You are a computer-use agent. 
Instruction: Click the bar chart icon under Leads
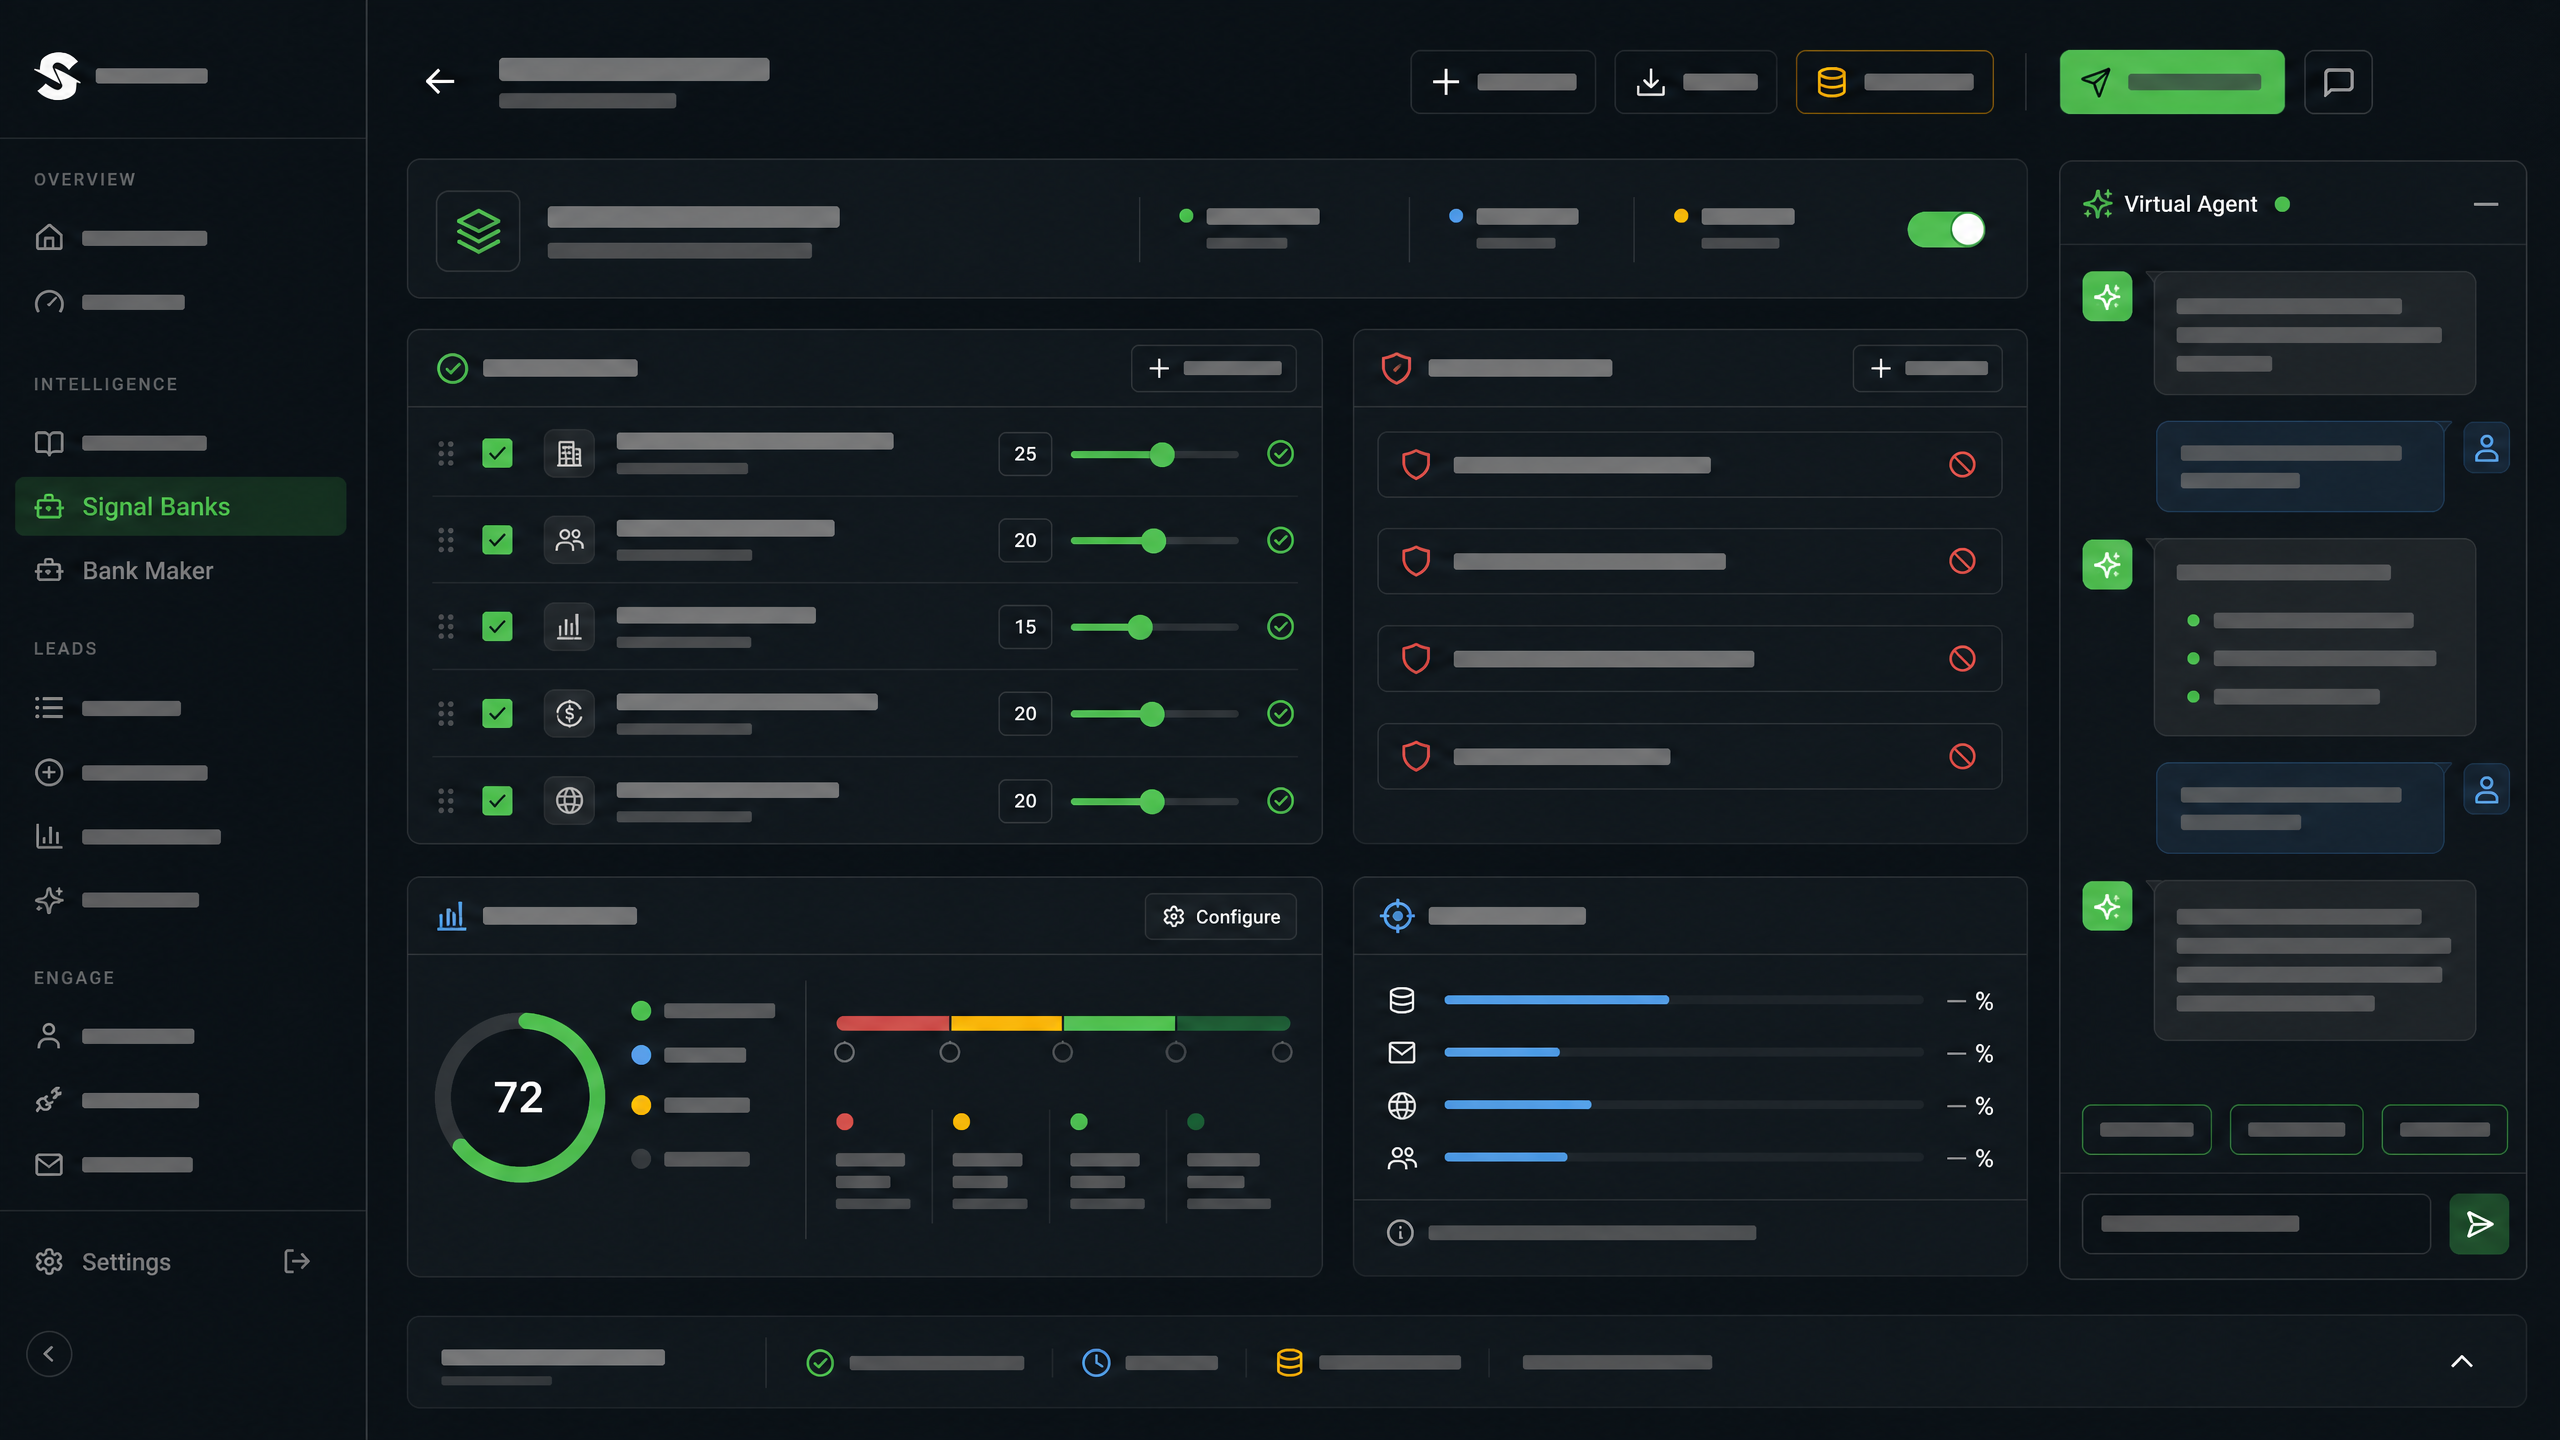[49, 836]
